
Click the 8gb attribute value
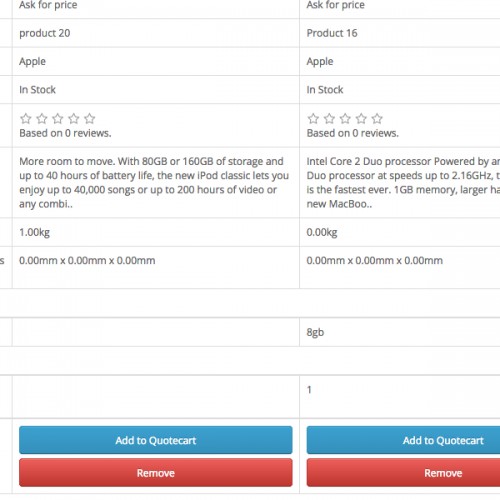tap(315, 332)
